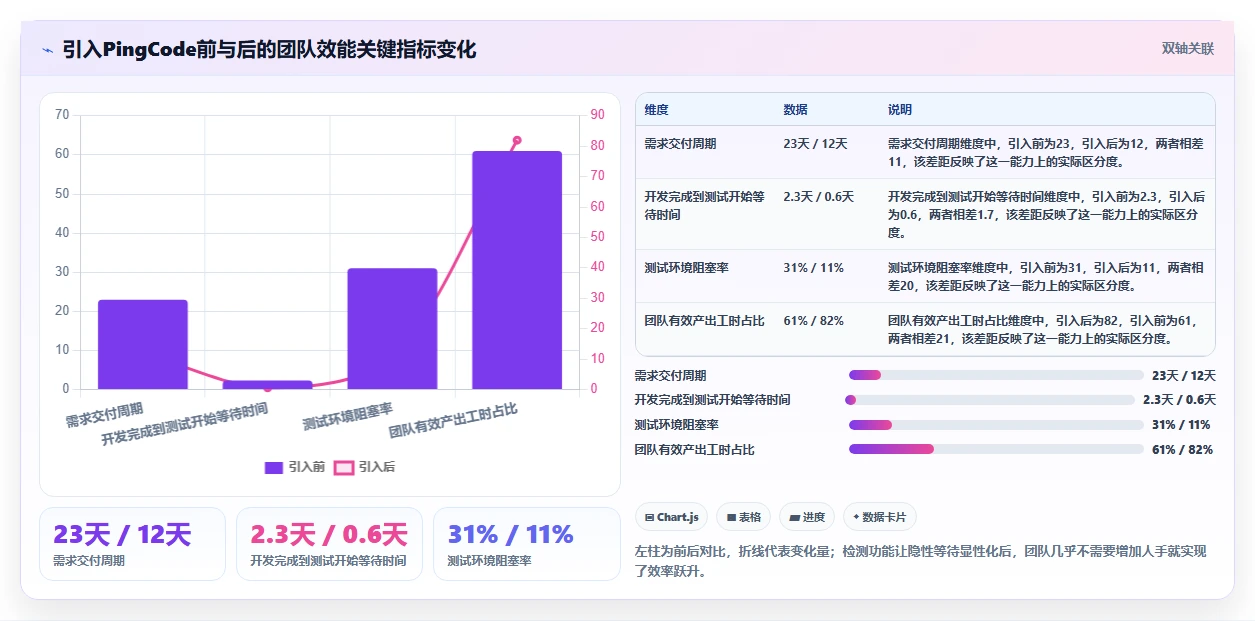Click the 团队有效产出工时占比 x-axis label
This screenshot has width=1255, height=621.
[x=453, y=421]
